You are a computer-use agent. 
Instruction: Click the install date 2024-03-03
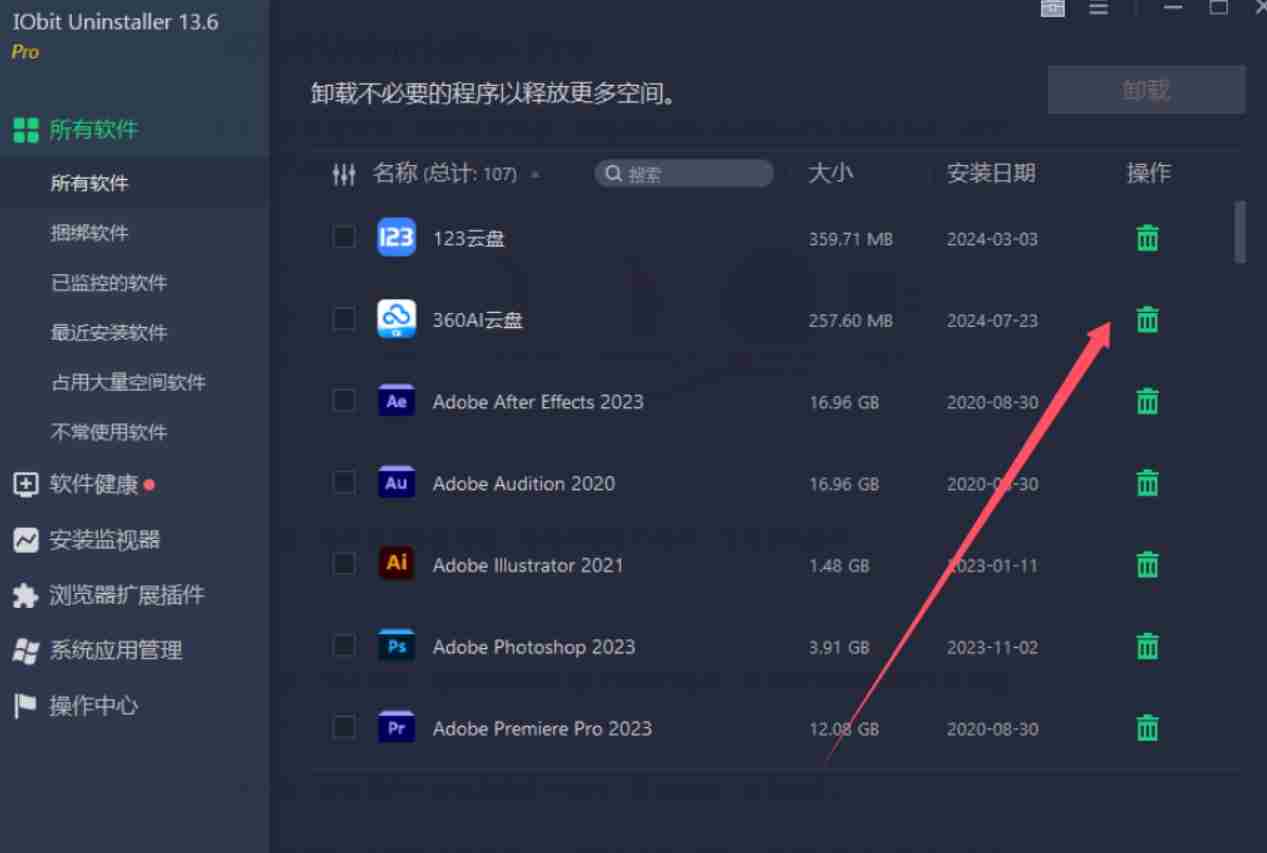point(993,239)
